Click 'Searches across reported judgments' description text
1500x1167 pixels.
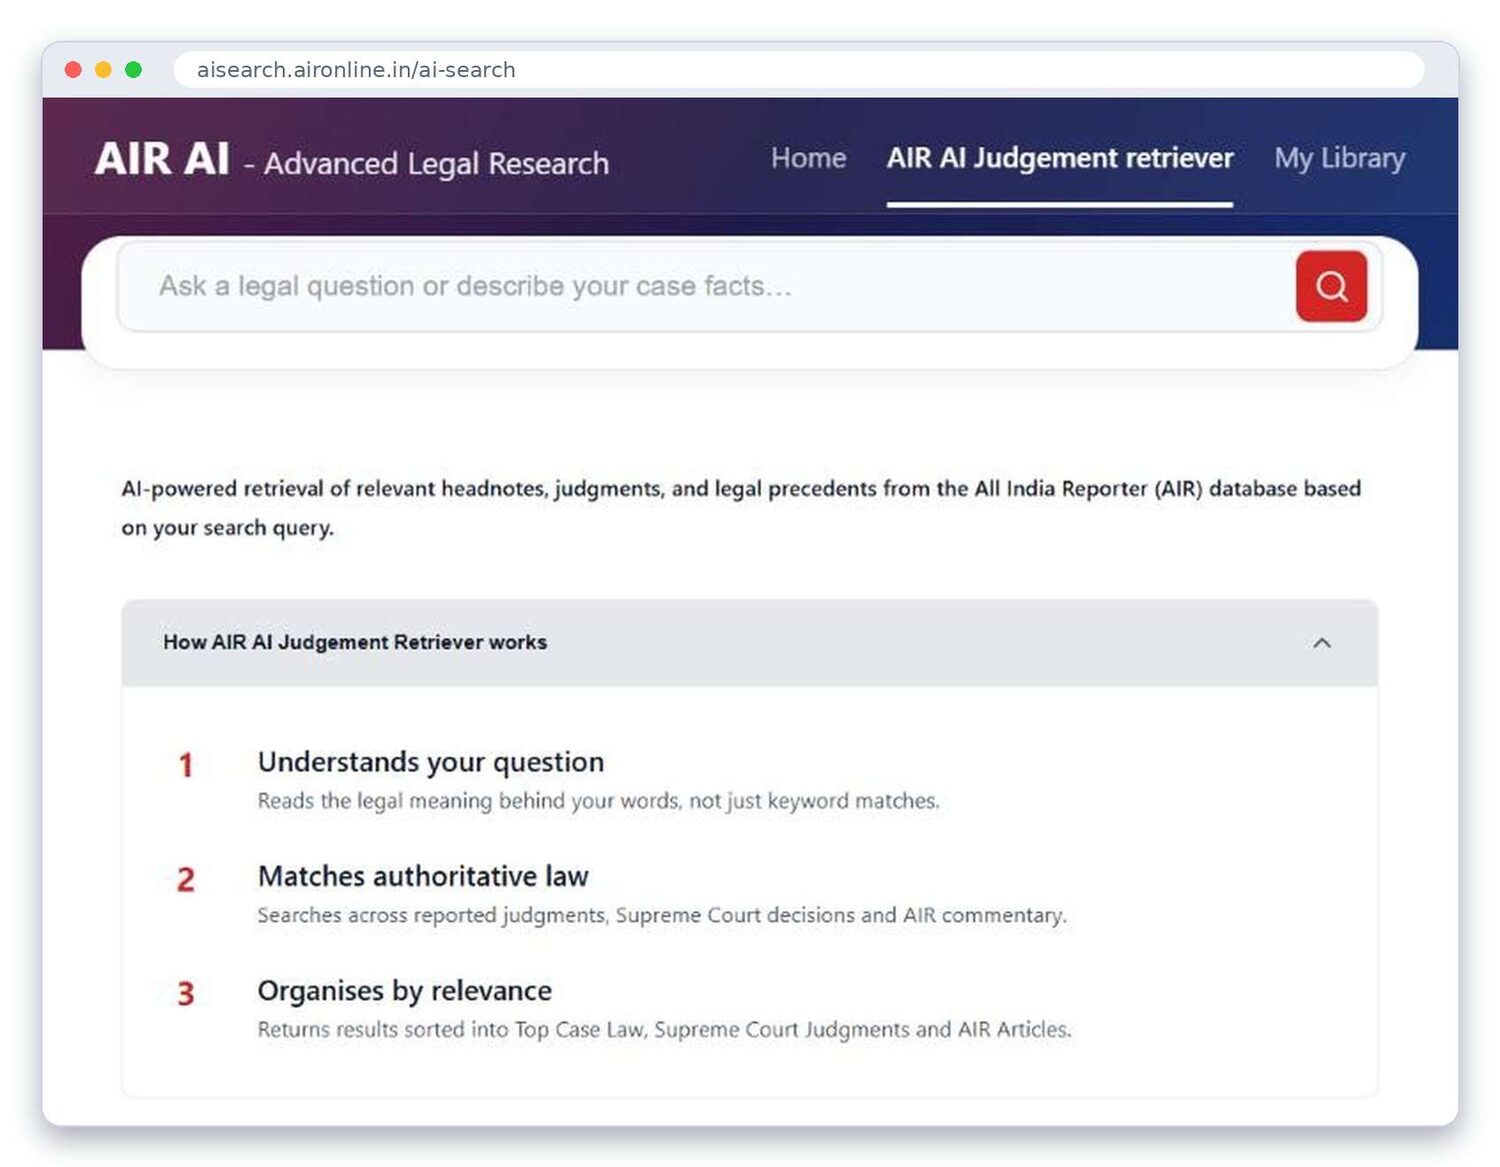pos(662,915)
